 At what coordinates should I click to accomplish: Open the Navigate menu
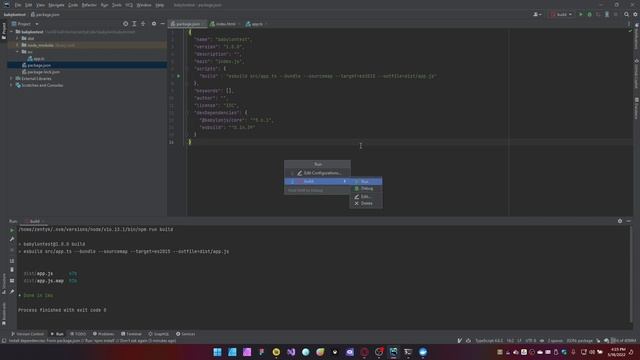pos(56,5)
